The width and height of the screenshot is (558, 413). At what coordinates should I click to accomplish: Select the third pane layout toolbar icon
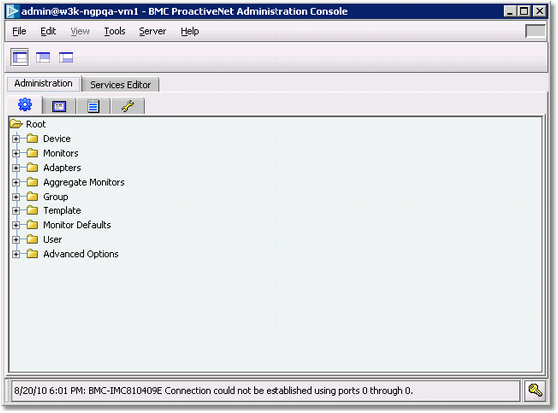[x=66, y=58]
